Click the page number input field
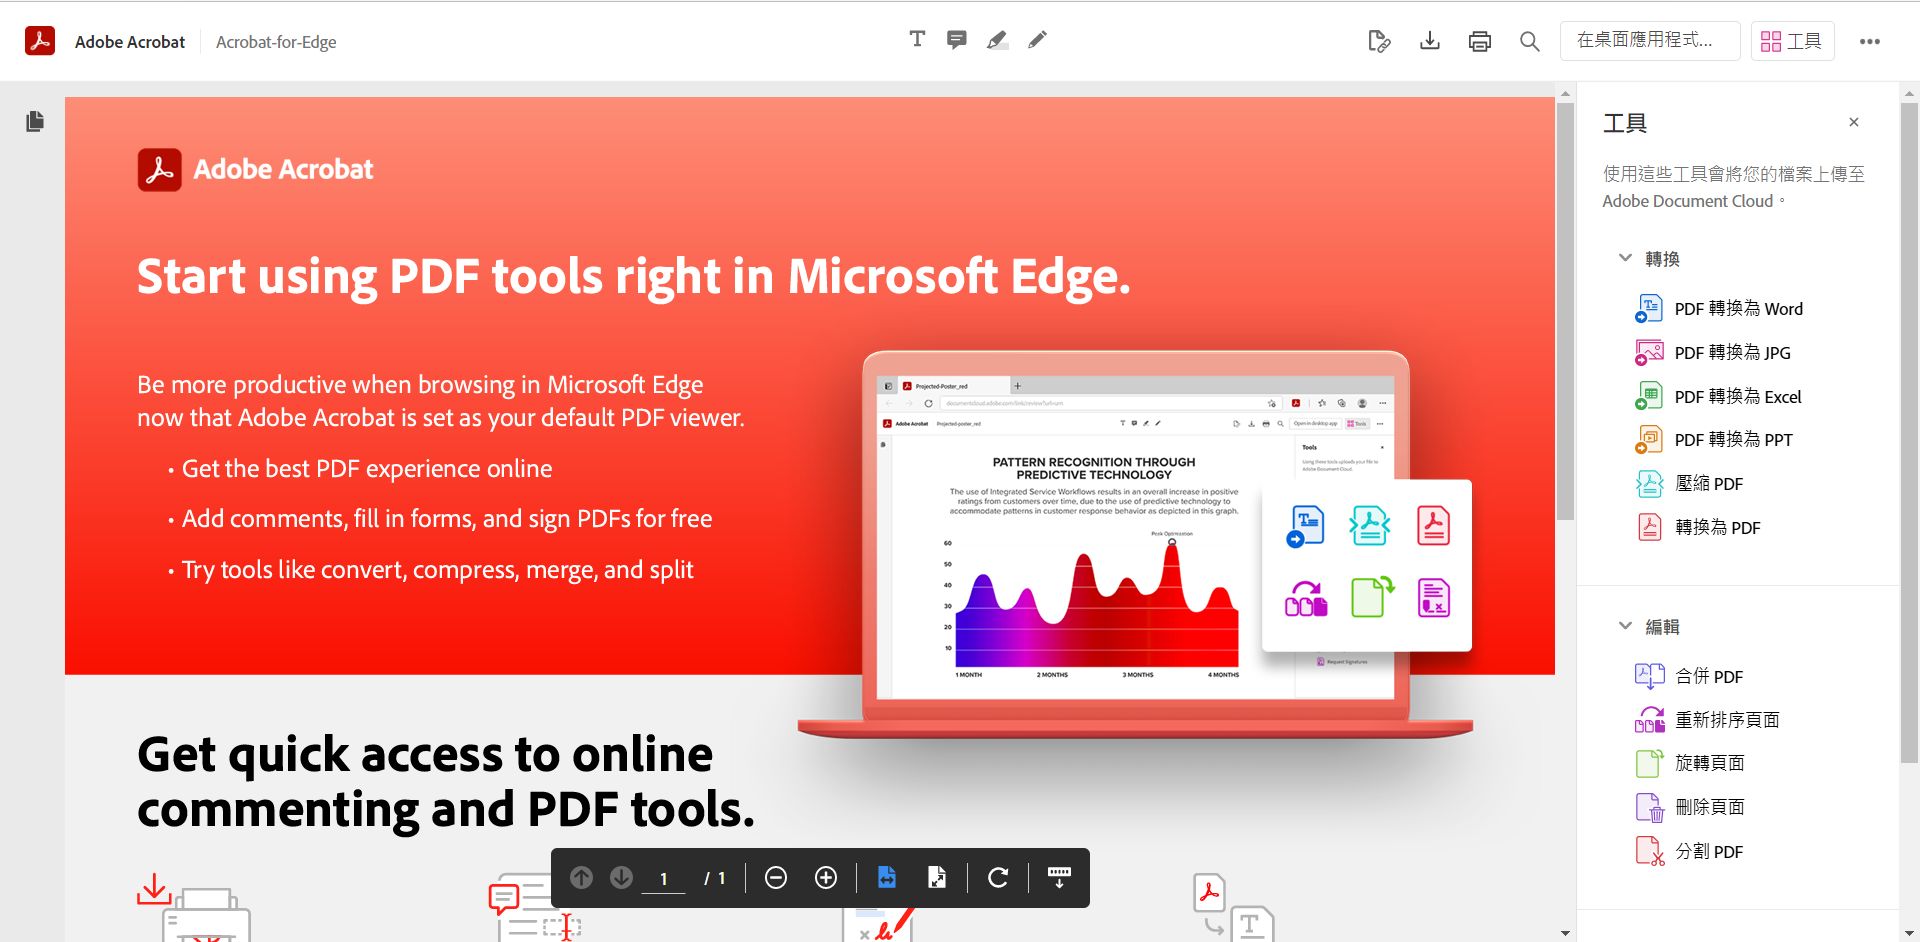This screenshot has height=942, width=1920. pos(663,879)
